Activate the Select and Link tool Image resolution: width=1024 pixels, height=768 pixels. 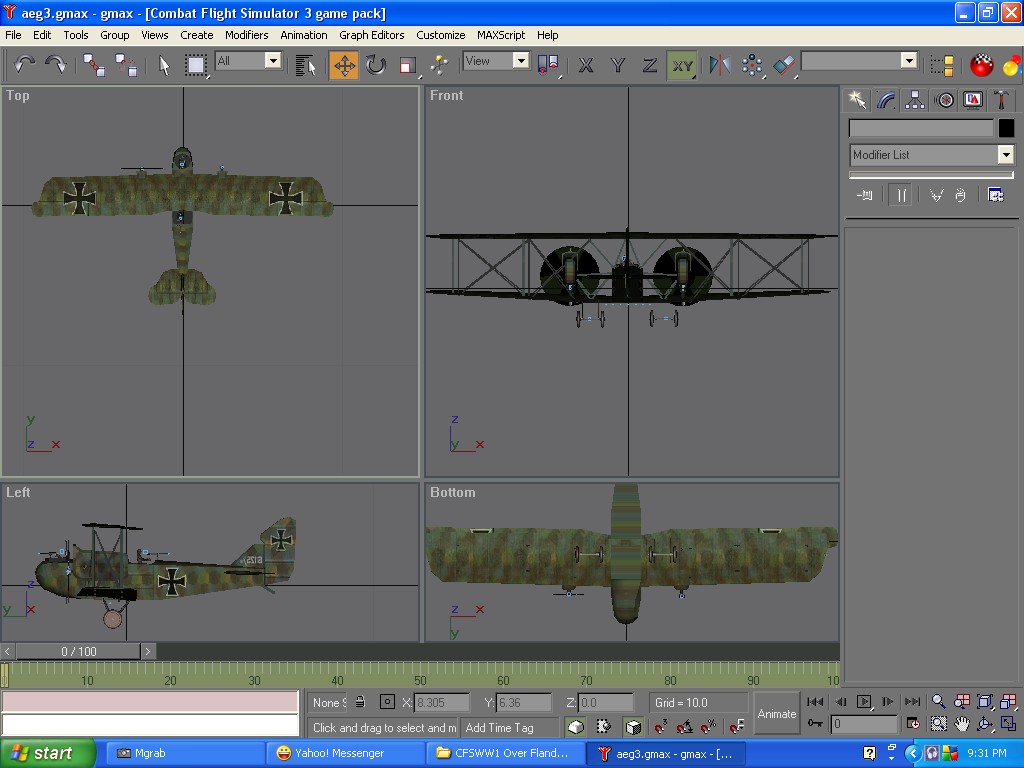94,65
